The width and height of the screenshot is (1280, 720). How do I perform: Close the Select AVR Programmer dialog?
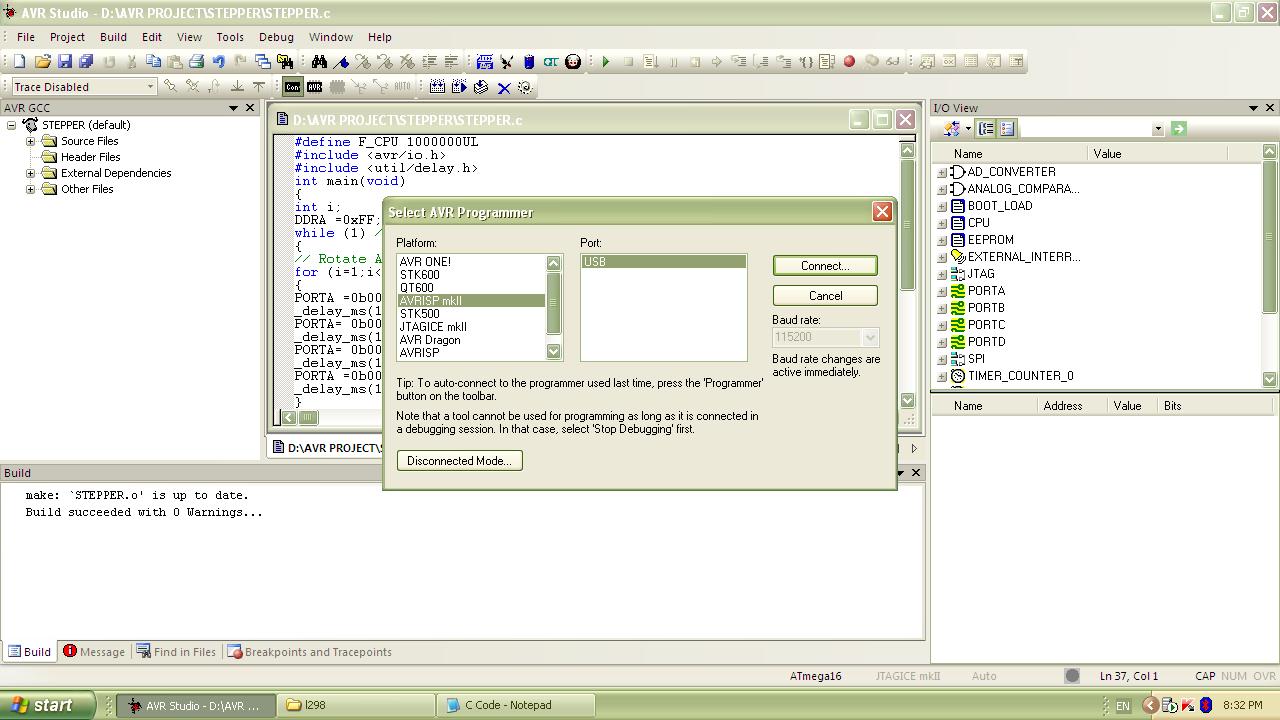coord(882,212)
